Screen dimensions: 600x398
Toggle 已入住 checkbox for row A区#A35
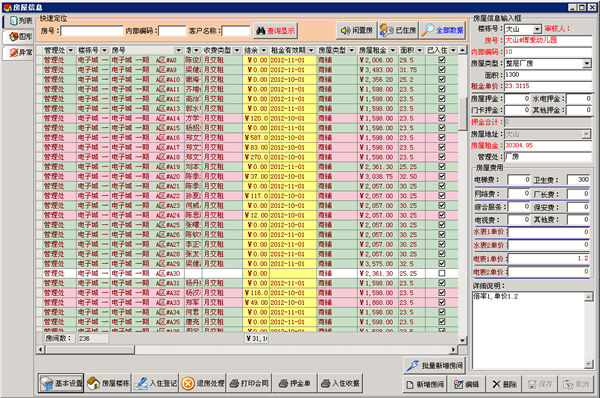442,321
